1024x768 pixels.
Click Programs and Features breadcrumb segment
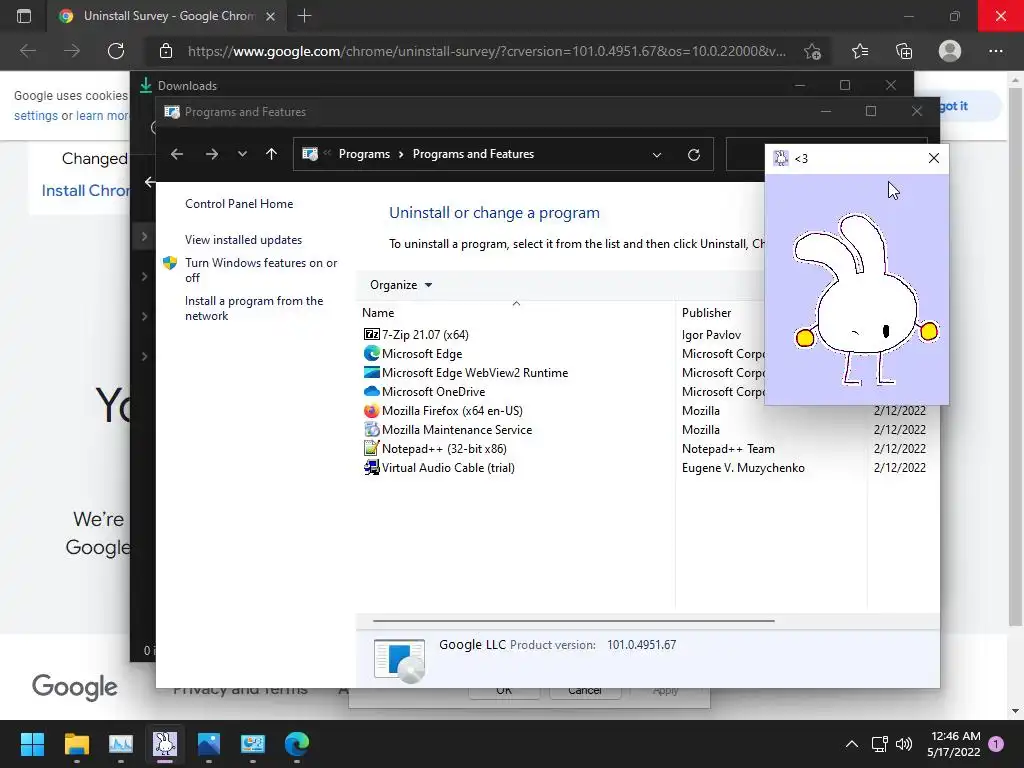click(x=473, y=154)
